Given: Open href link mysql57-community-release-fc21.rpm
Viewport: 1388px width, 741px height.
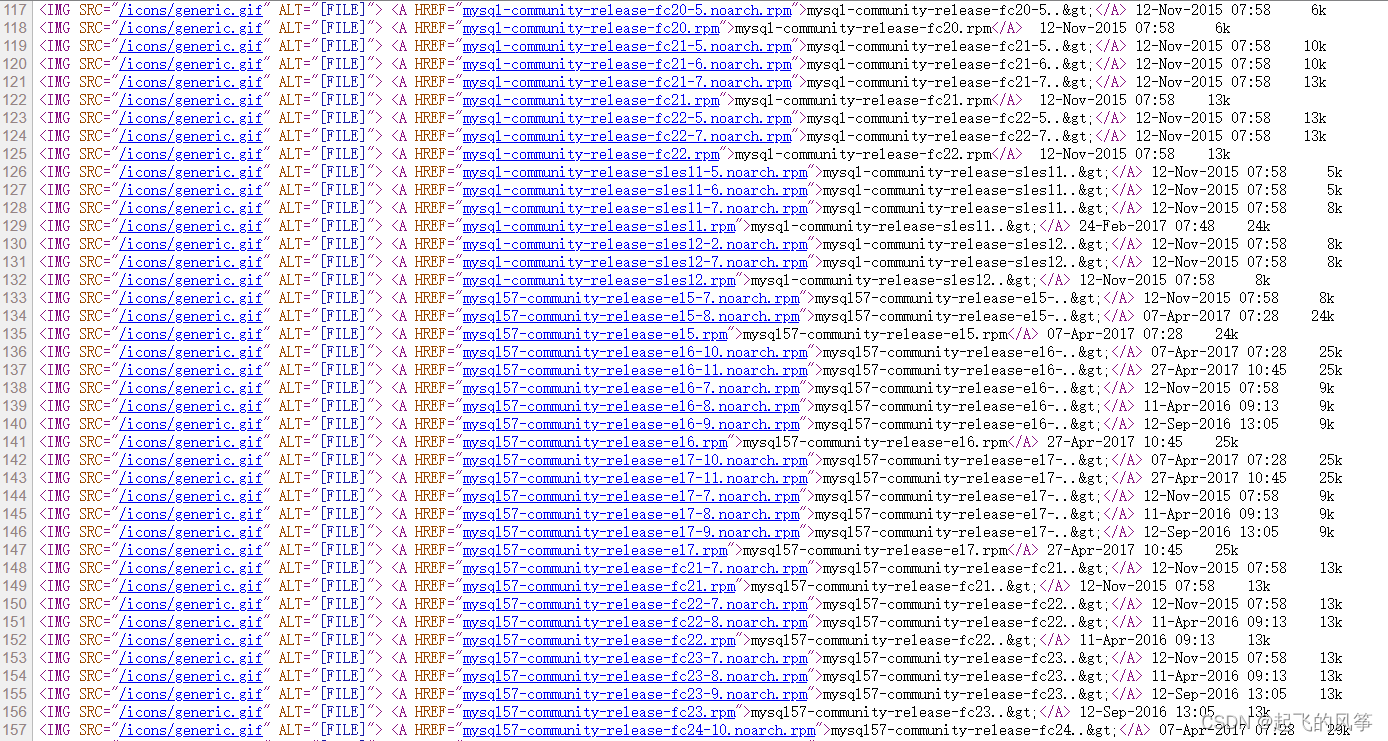Looking at the screenshot, I should [x=599, y=586].
